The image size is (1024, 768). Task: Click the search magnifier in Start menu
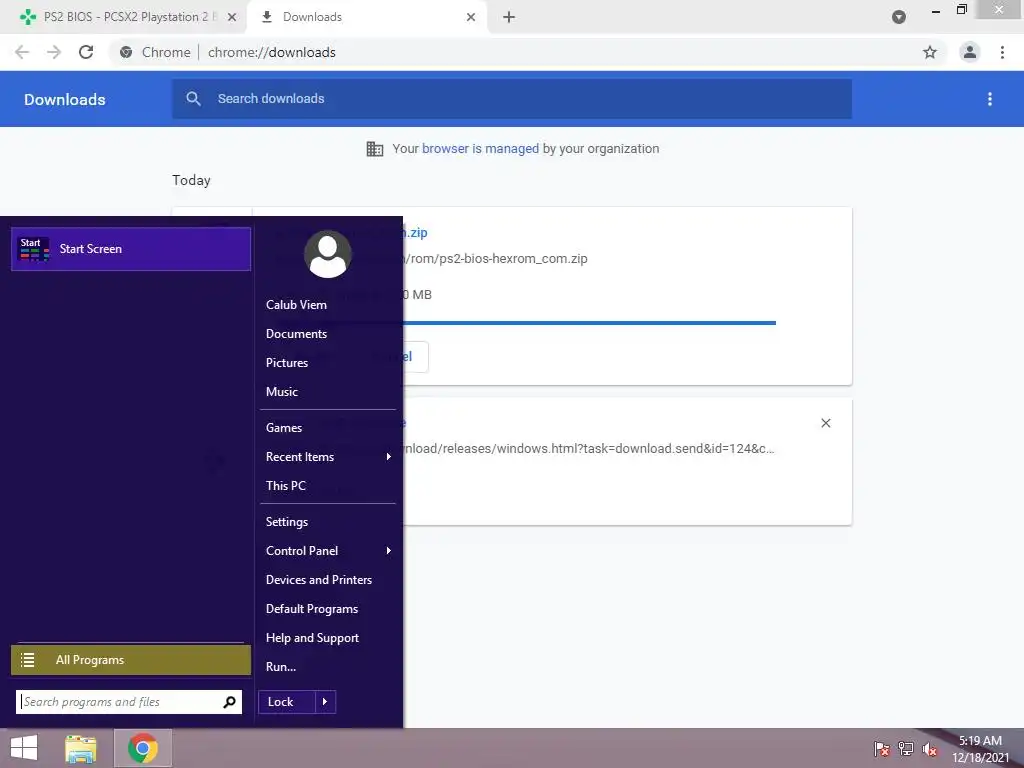pyautogui.click(x=229, y=702)
